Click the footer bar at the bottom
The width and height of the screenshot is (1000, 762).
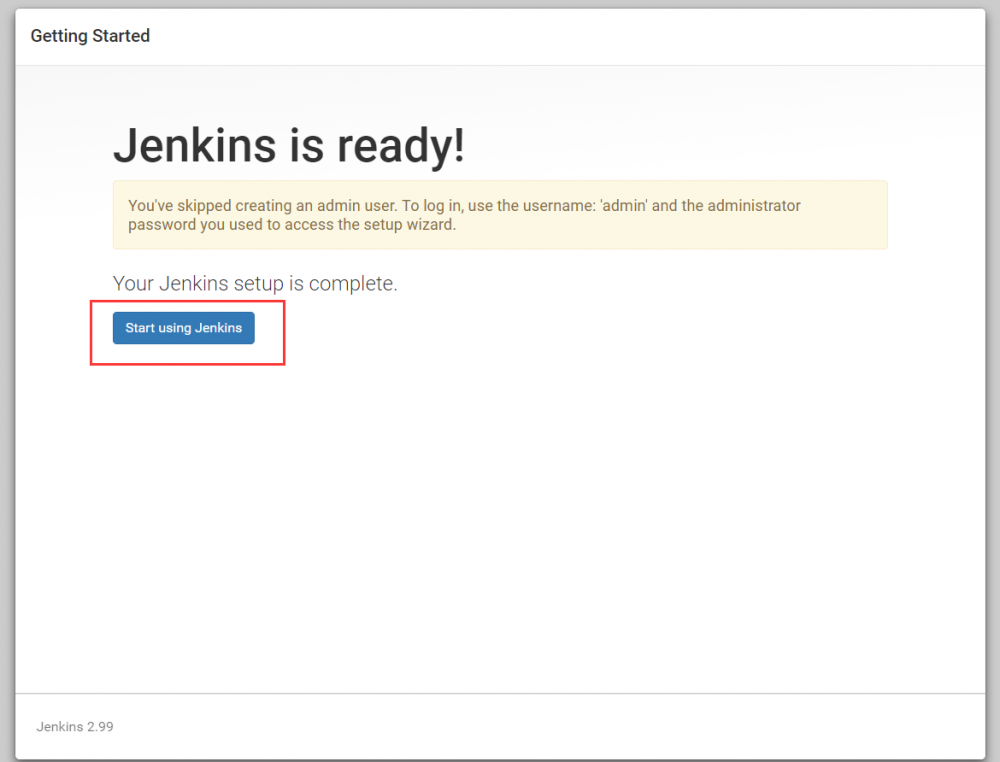(500, 726)
